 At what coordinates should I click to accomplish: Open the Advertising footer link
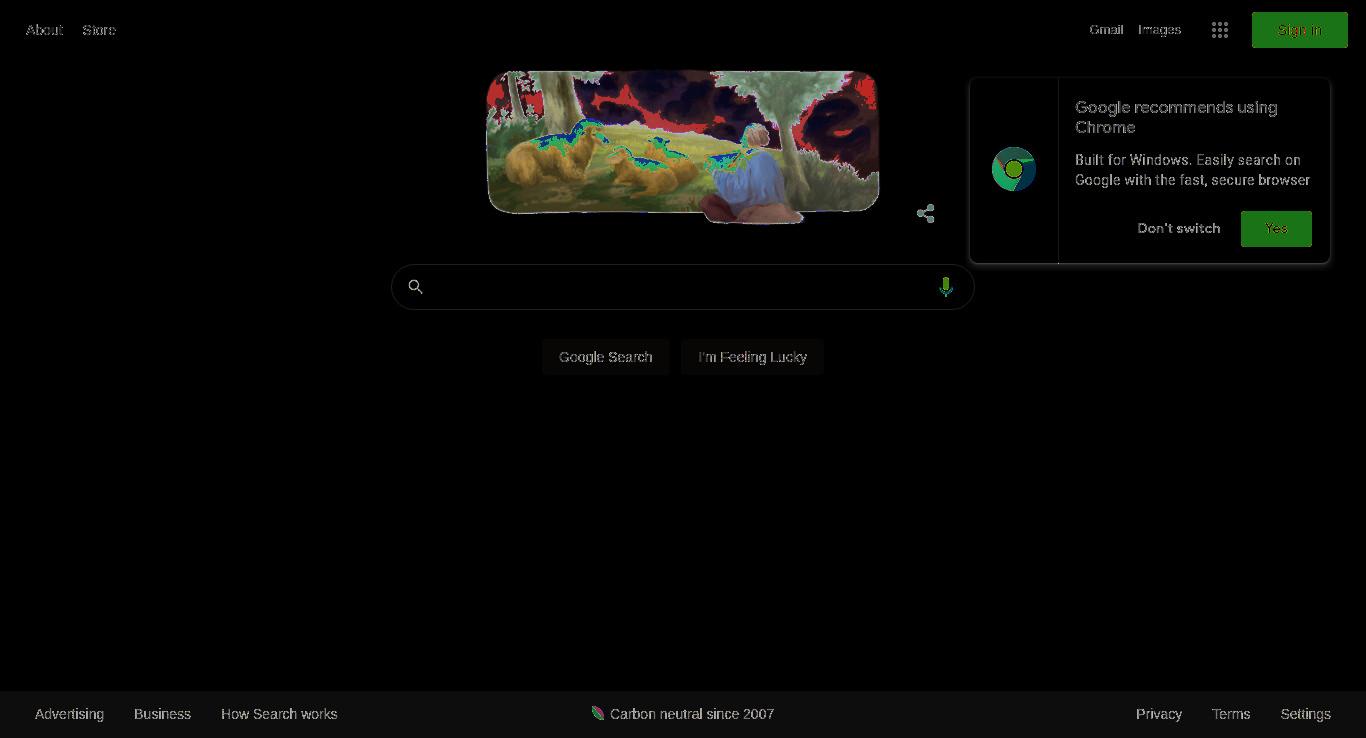(x=69, y=714)
